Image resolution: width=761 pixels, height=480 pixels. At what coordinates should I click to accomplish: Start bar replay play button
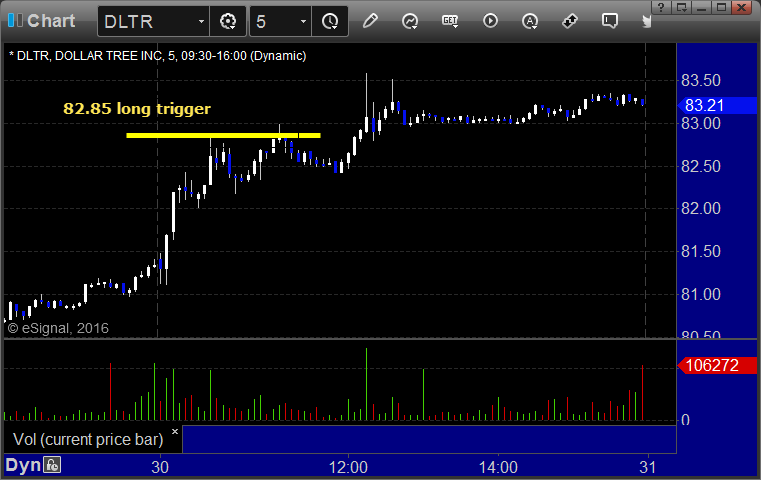click(490, 21)
